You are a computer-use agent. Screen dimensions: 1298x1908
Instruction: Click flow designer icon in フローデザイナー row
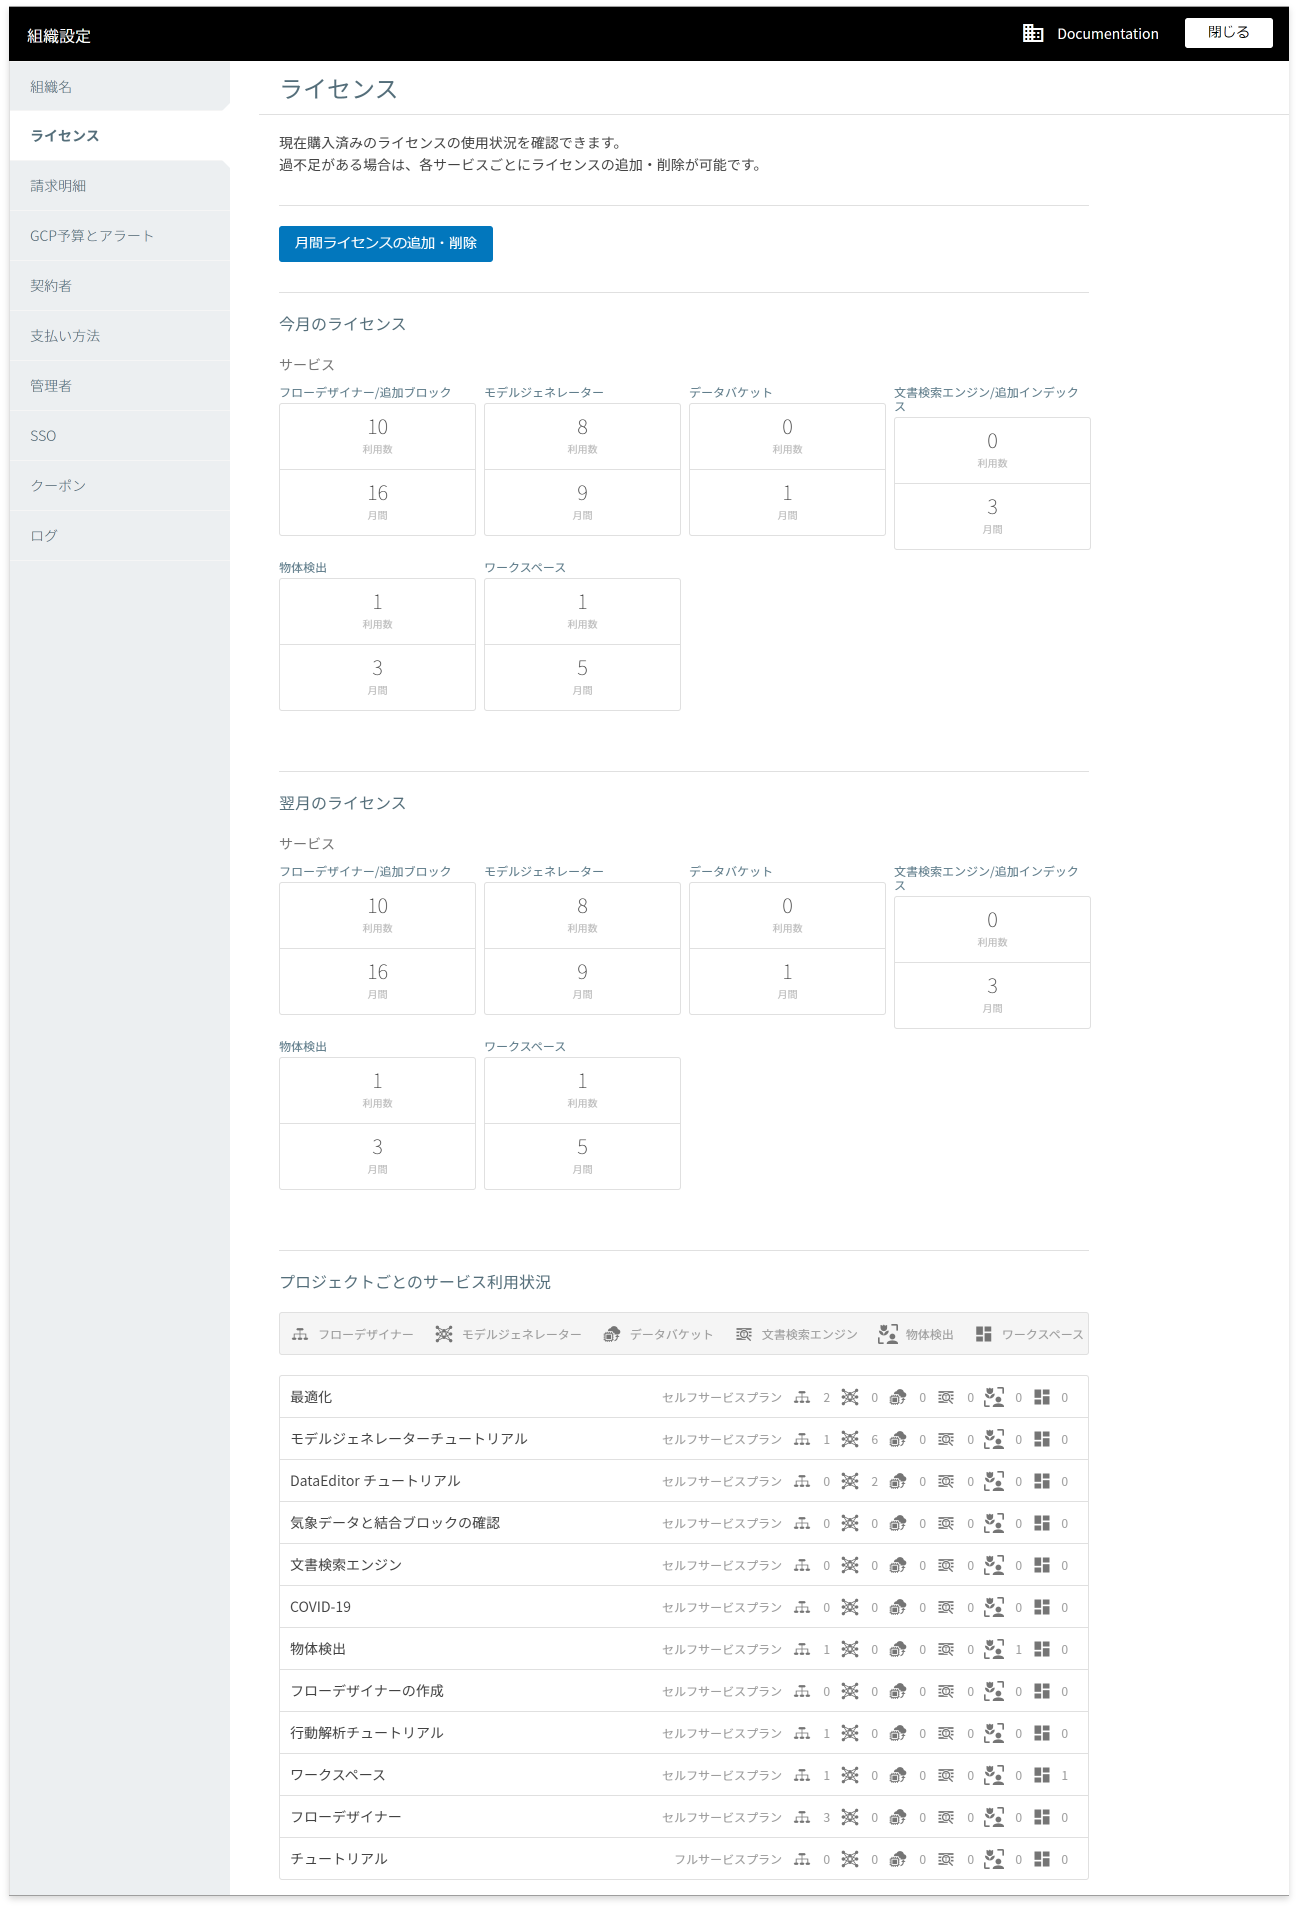pos(802,1817)
